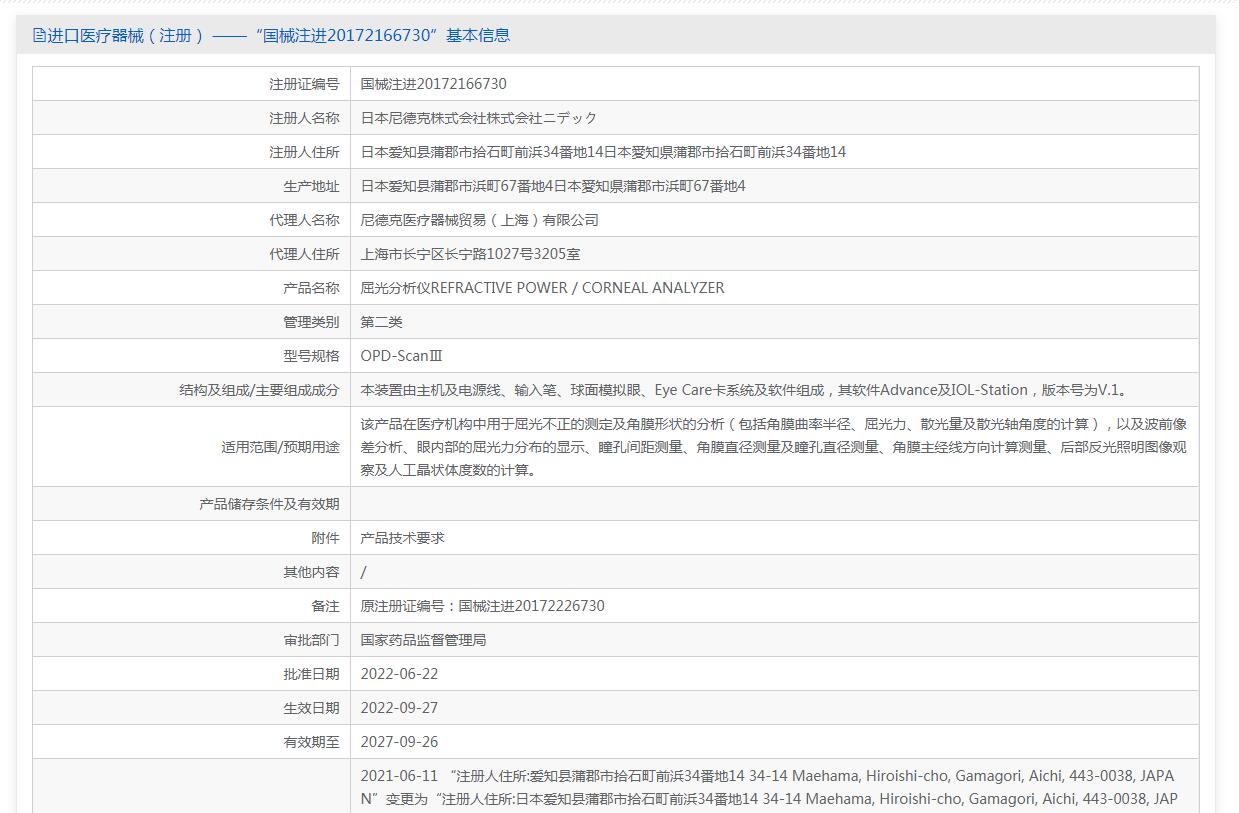Screen dimensions: 1239x813
Task: Click the 代理人名称 label
Action: tap(304, 220)
